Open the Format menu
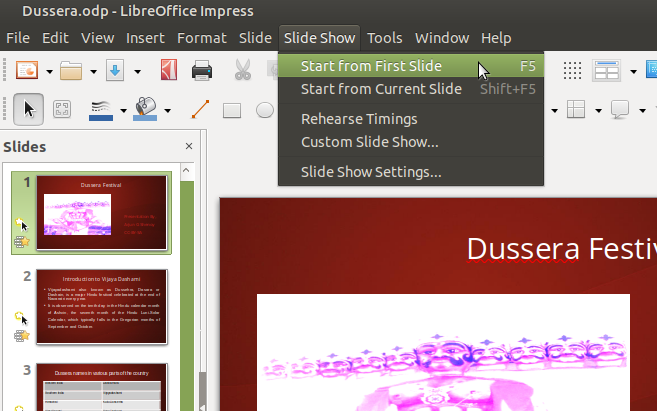 pyautogui.click(x=202, y=38)
